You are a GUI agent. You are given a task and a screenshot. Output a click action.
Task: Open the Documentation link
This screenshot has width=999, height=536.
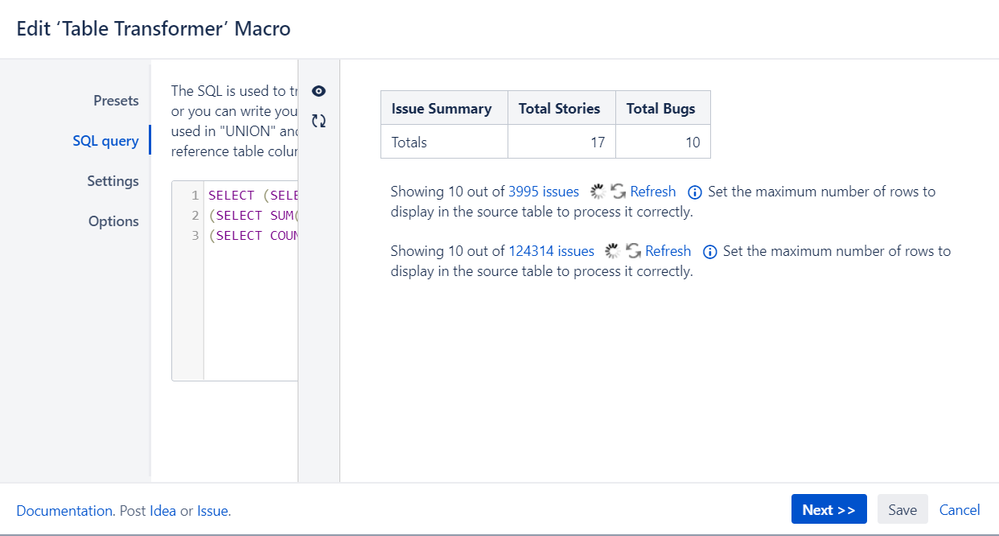[x=64, y=510]
